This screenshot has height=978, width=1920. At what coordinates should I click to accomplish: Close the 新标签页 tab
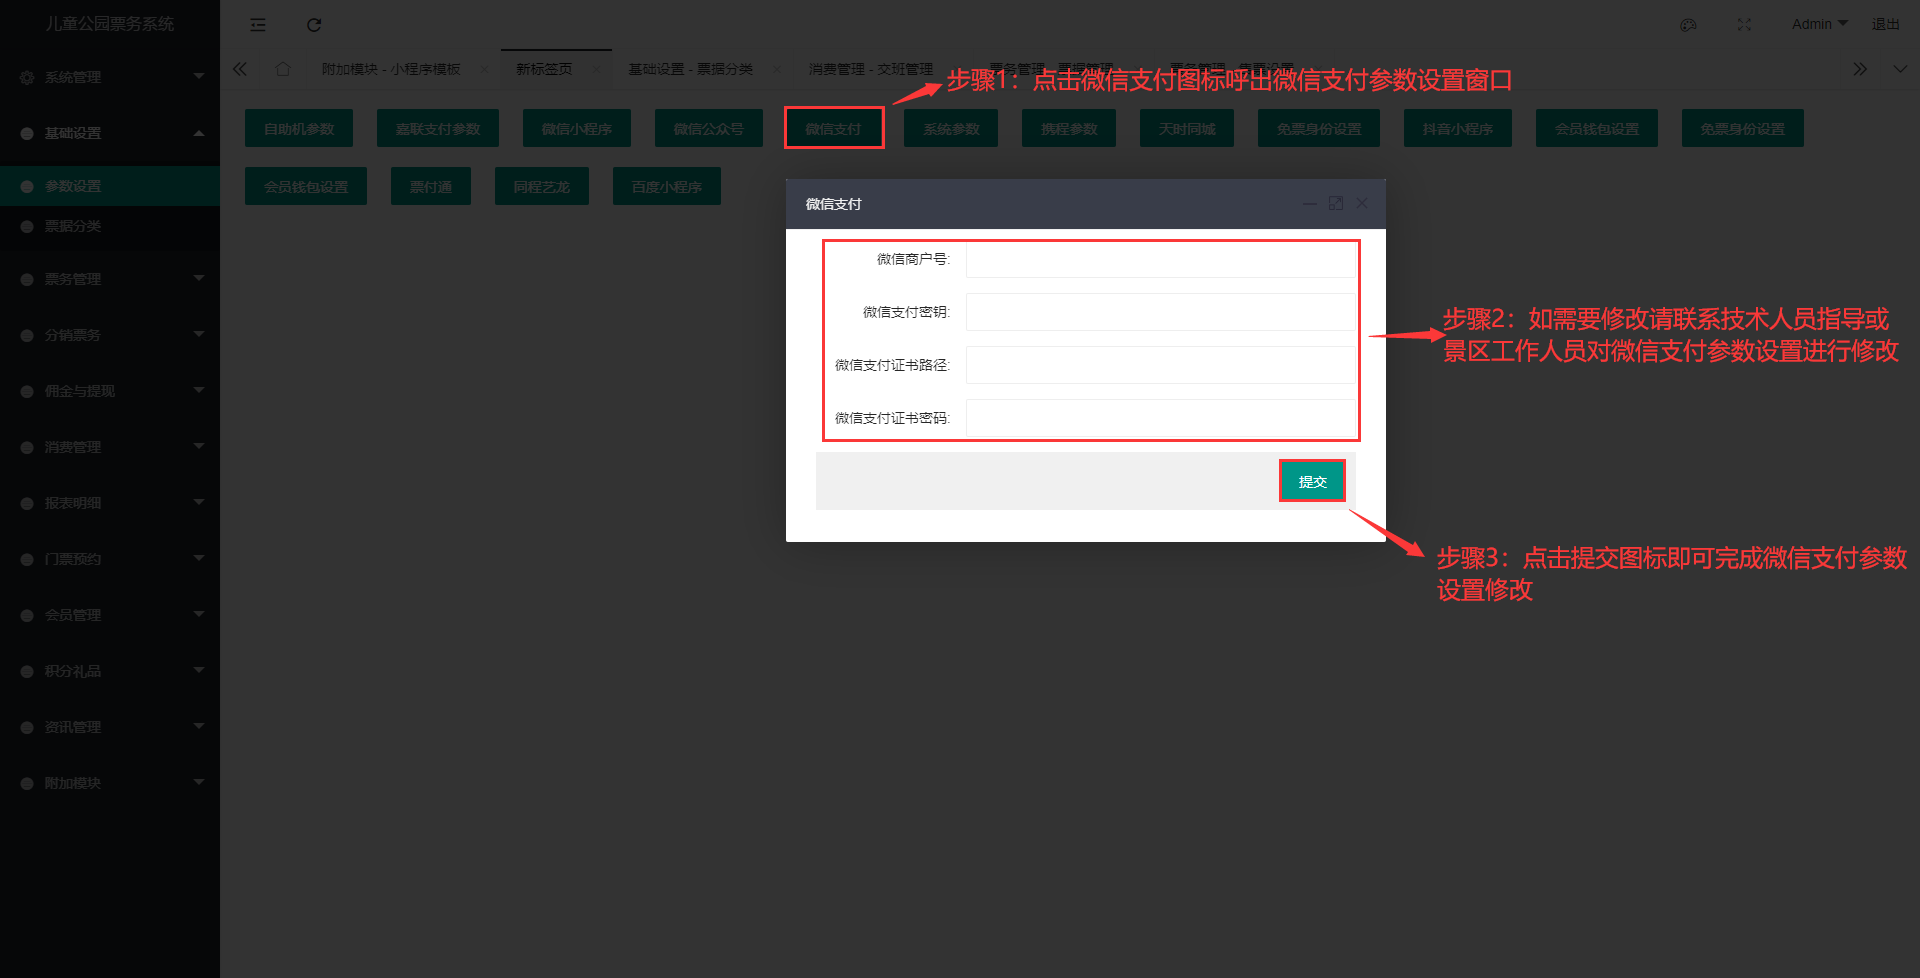coord(596,69)
